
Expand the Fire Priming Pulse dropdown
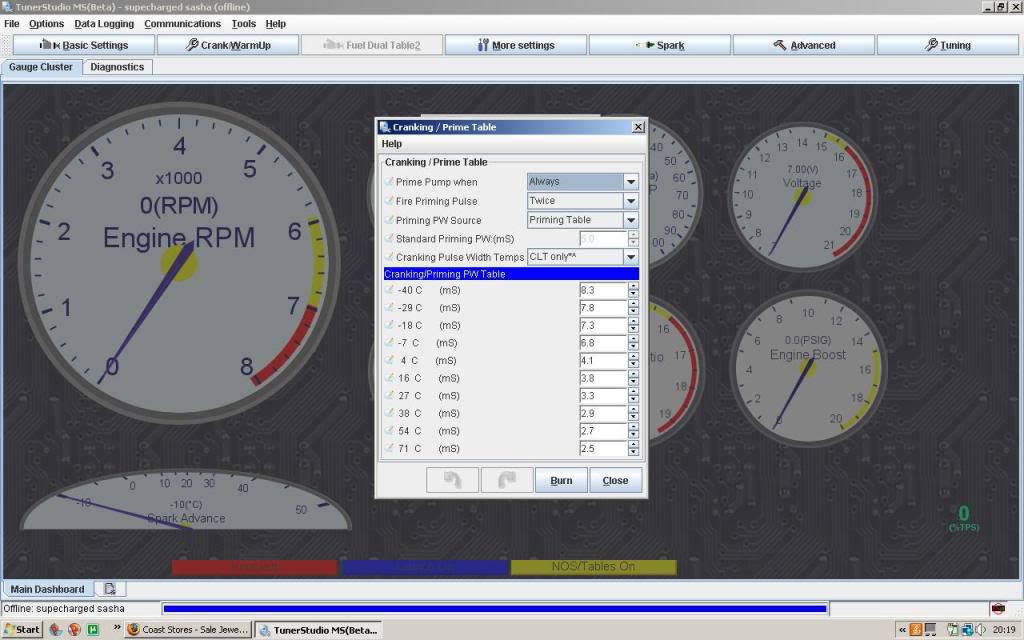pyautogui.click(x=630, y=201)
